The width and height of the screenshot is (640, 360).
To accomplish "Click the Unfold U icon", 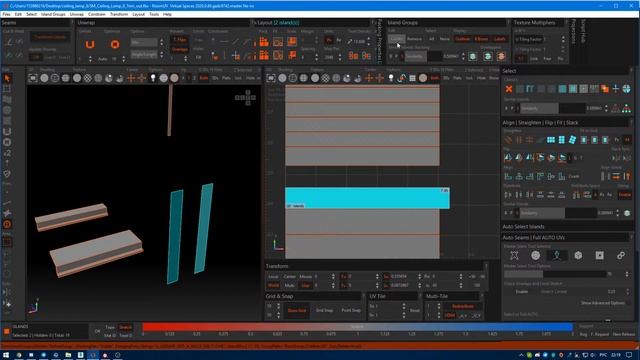I will (90, 44).
